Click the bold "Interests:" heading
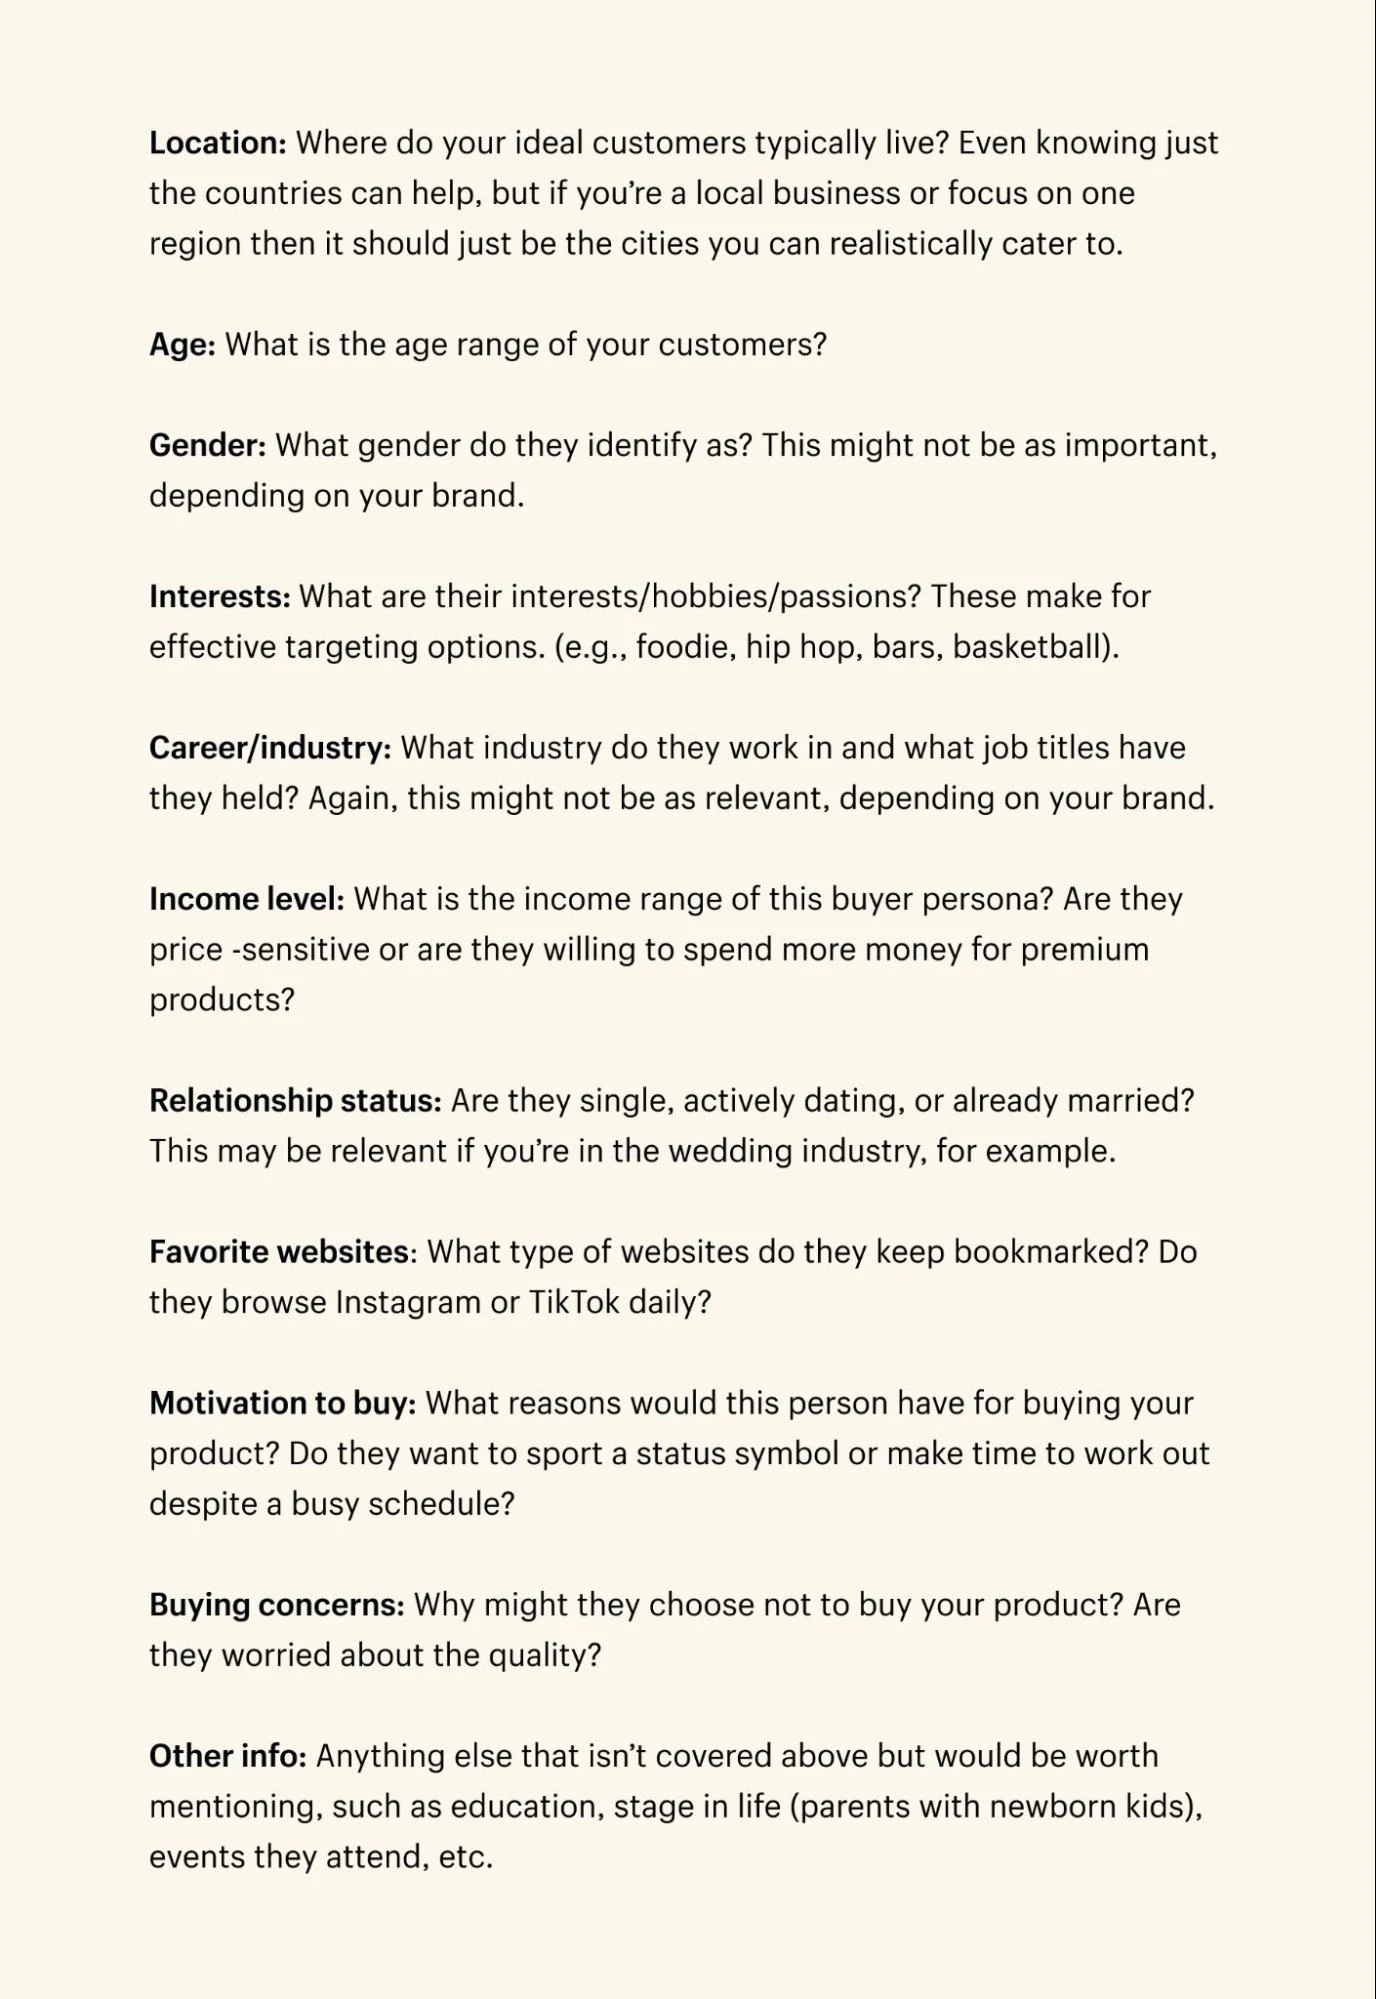The image size is (1376, 1999). pos(219,597)
